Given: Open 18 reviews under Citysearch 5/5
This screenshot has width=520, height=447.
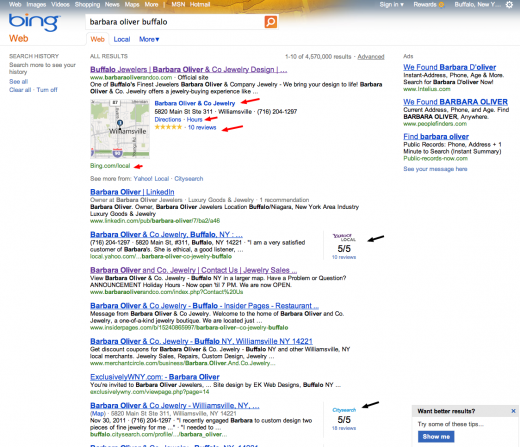Looking at the screenshot, I should click(x=344, y=428).
